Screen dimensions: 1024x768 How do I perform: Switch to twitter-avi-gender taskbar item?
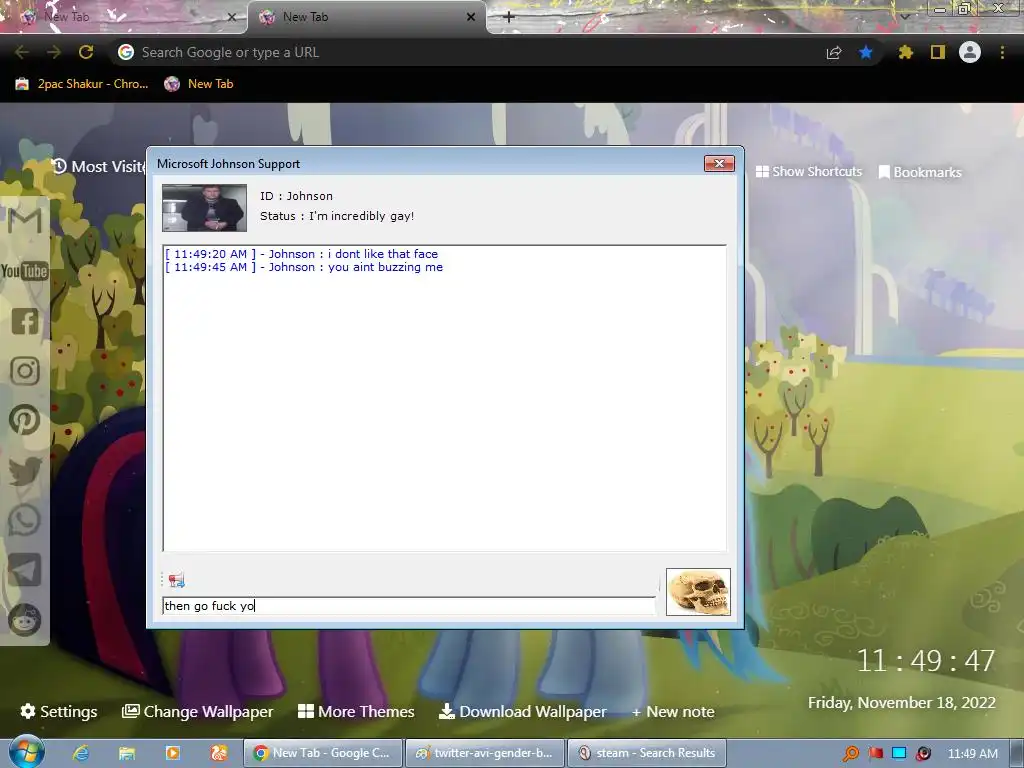click(x=485, y=753)
